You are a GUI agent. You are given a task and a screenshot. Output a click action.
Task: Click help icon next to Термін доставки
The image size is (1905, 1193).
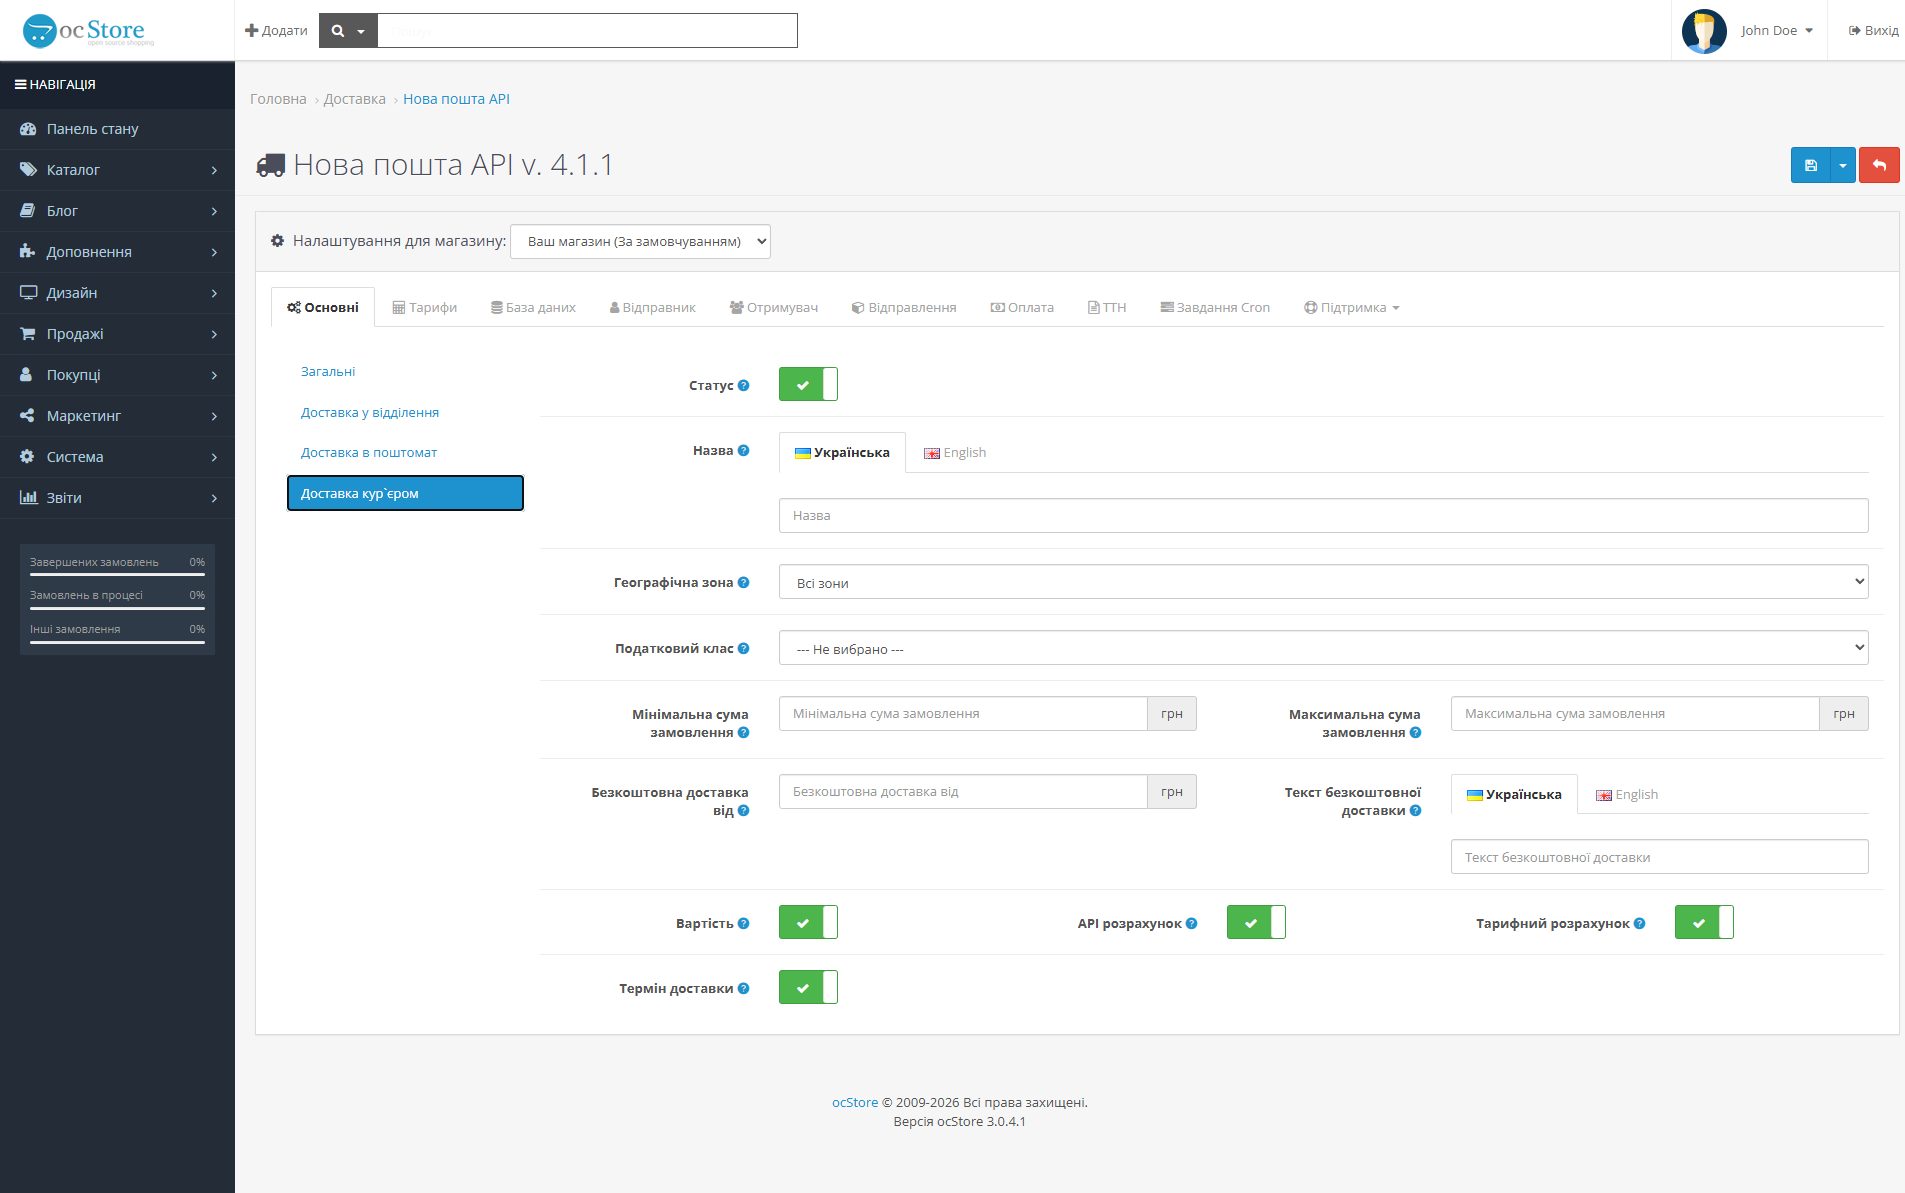click(x=743, y=988)
